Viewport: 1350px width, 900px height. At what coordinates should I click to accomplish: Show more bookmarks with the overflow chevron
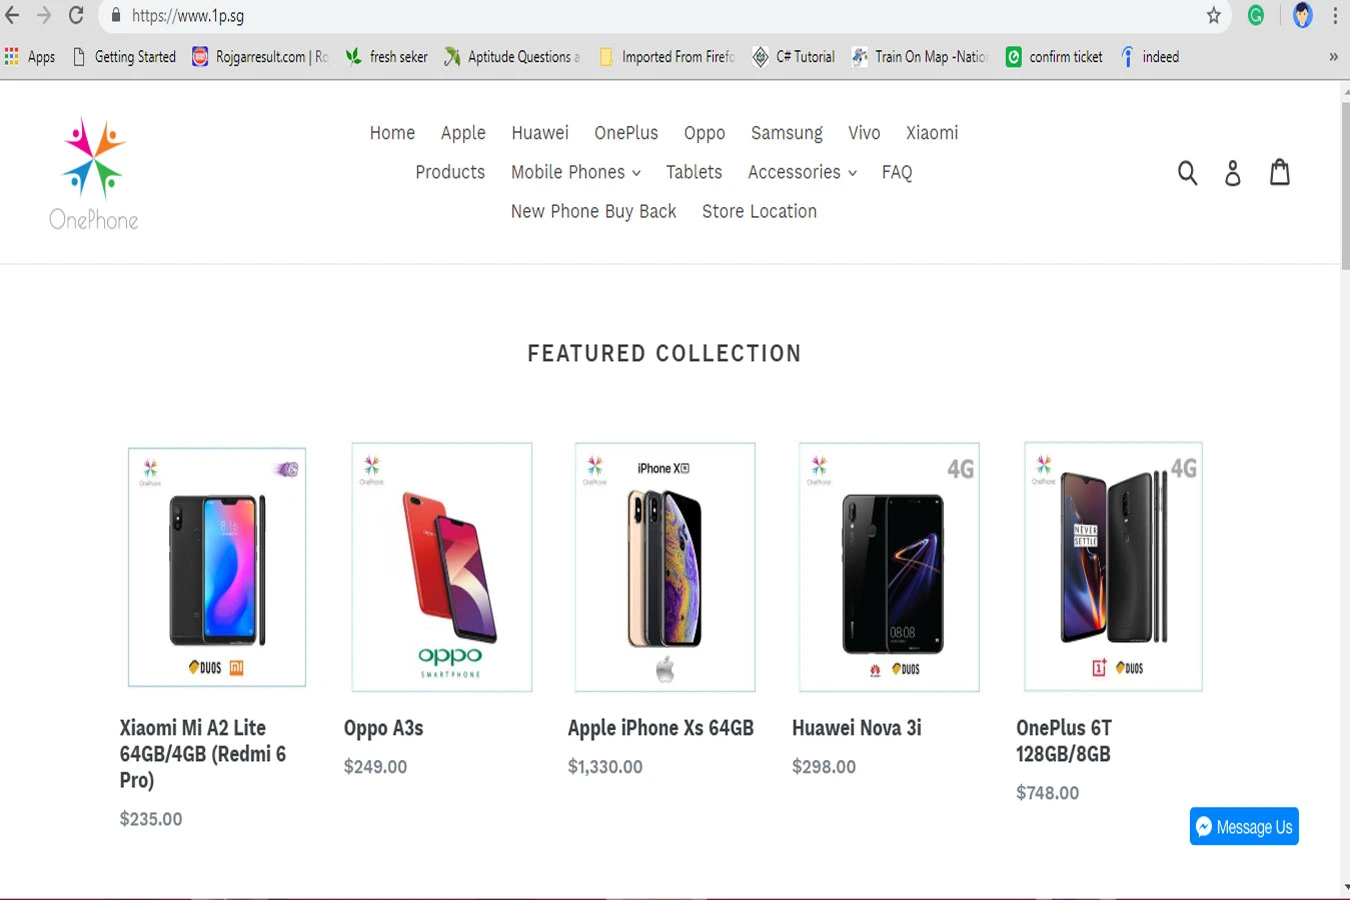click(1333, 57)
